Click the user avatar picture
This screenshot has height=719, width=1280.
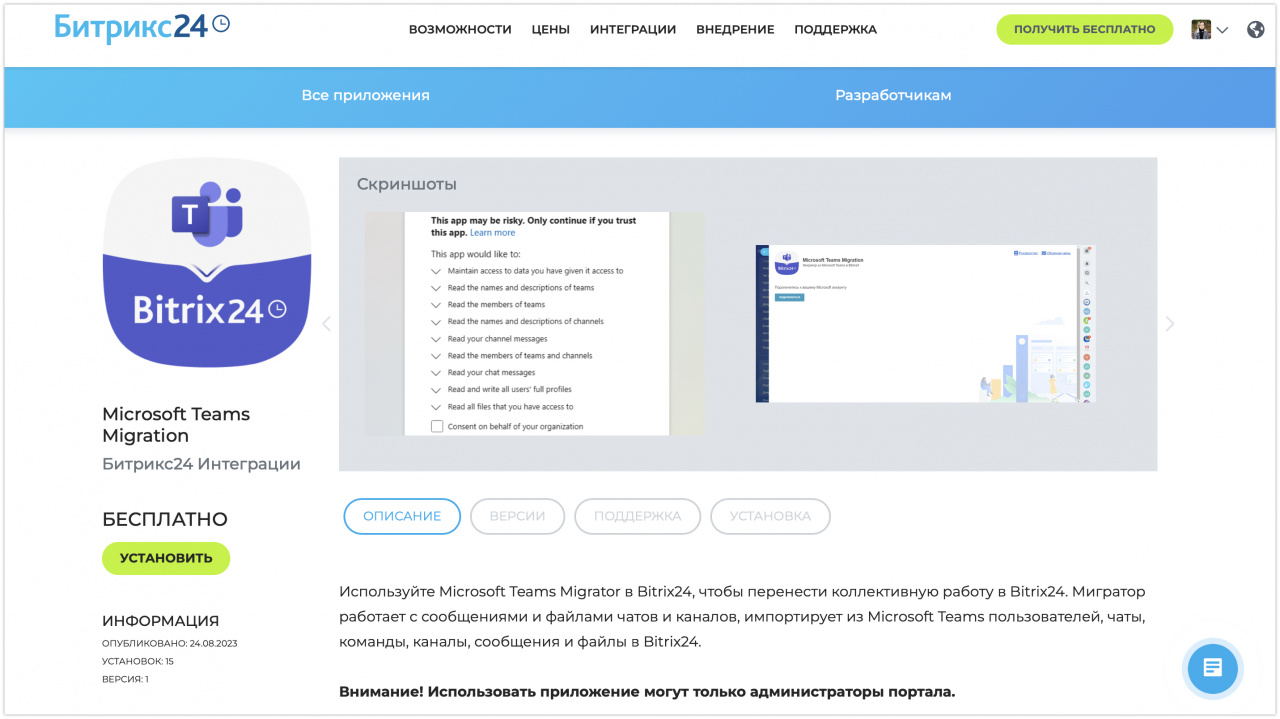[x=1201, y=30]
